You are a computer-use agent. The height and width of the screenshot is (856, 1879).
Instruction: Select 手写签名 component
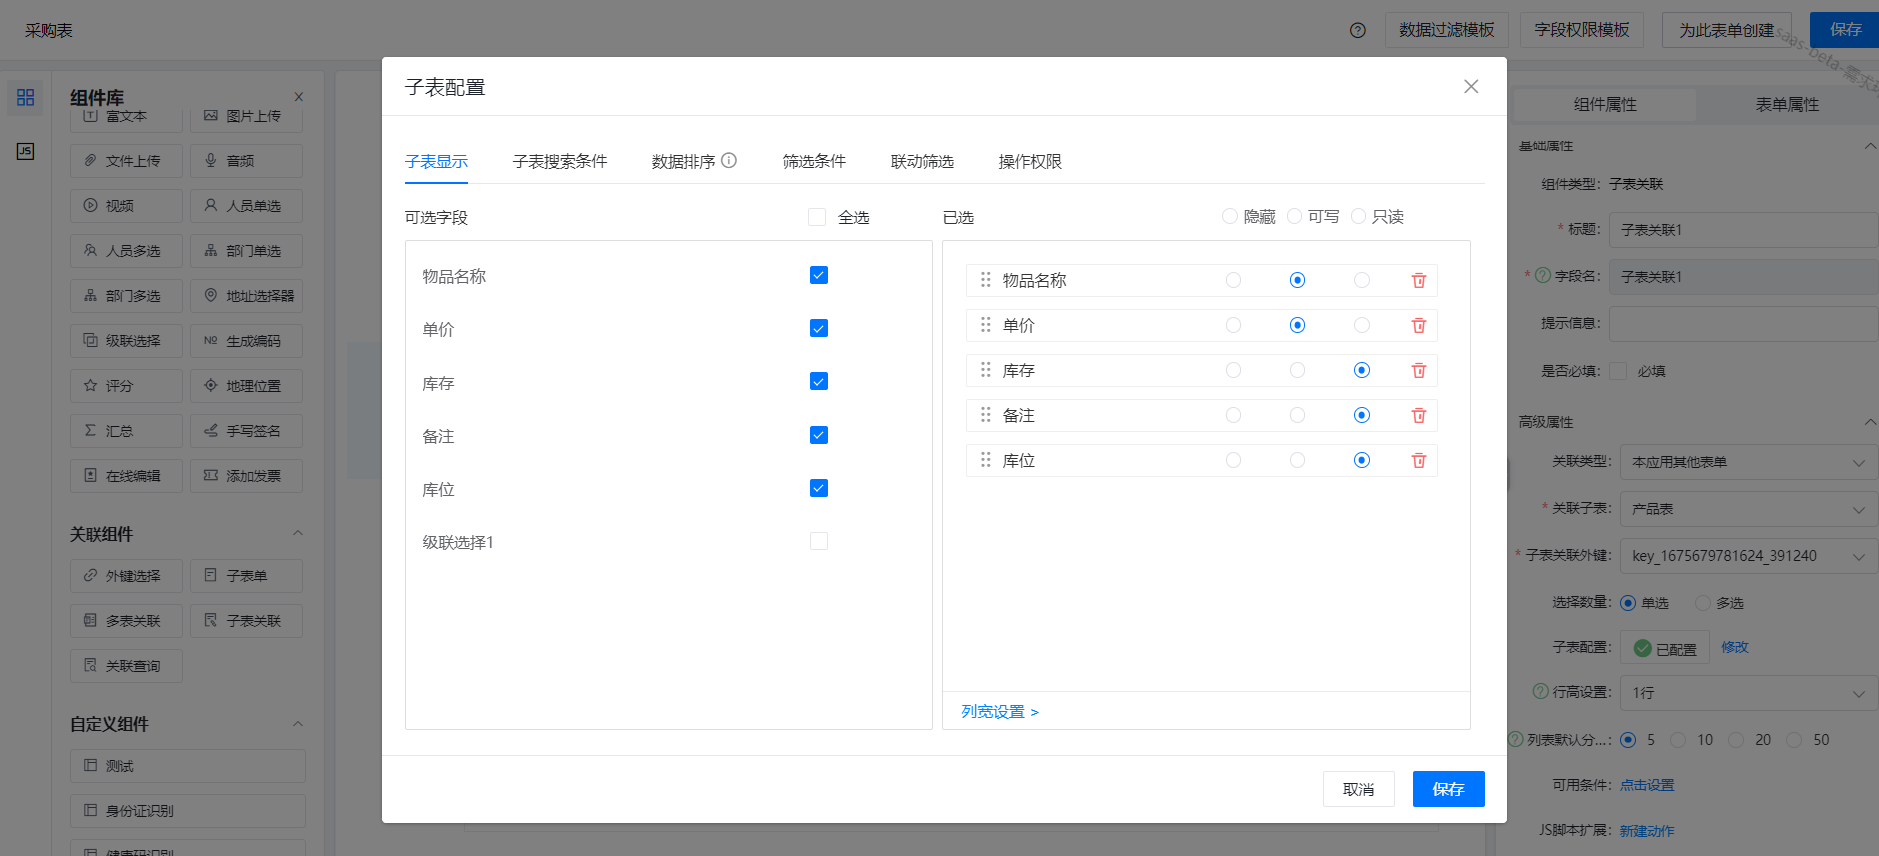coord(247,431)
